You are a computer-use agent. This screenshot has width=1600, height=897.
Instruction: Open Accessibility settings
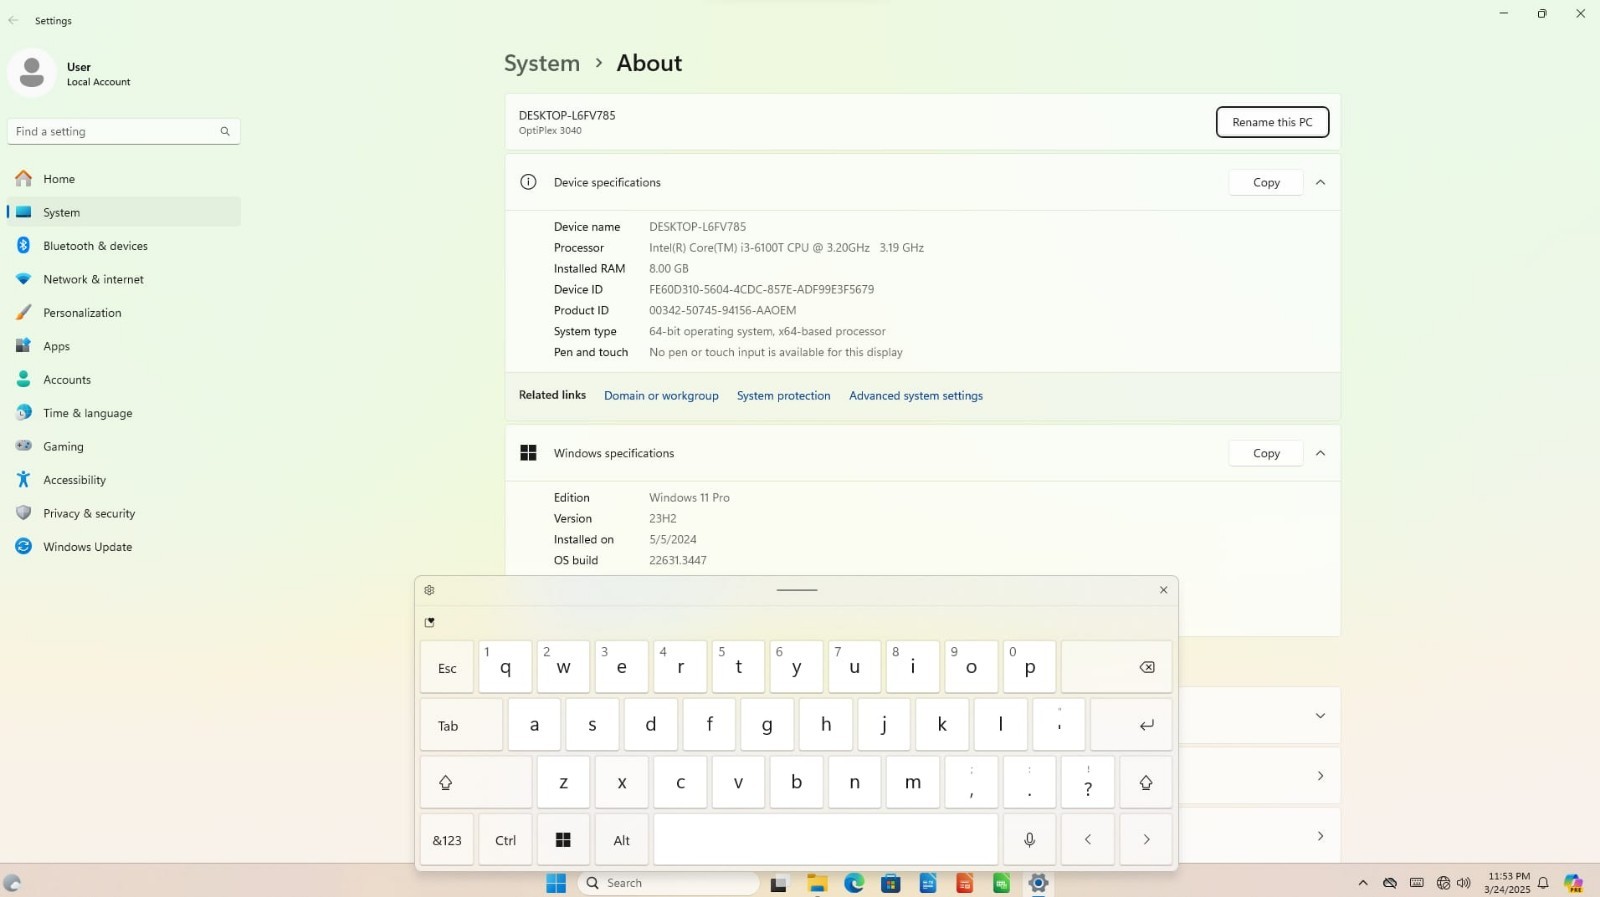pos(124,480)
